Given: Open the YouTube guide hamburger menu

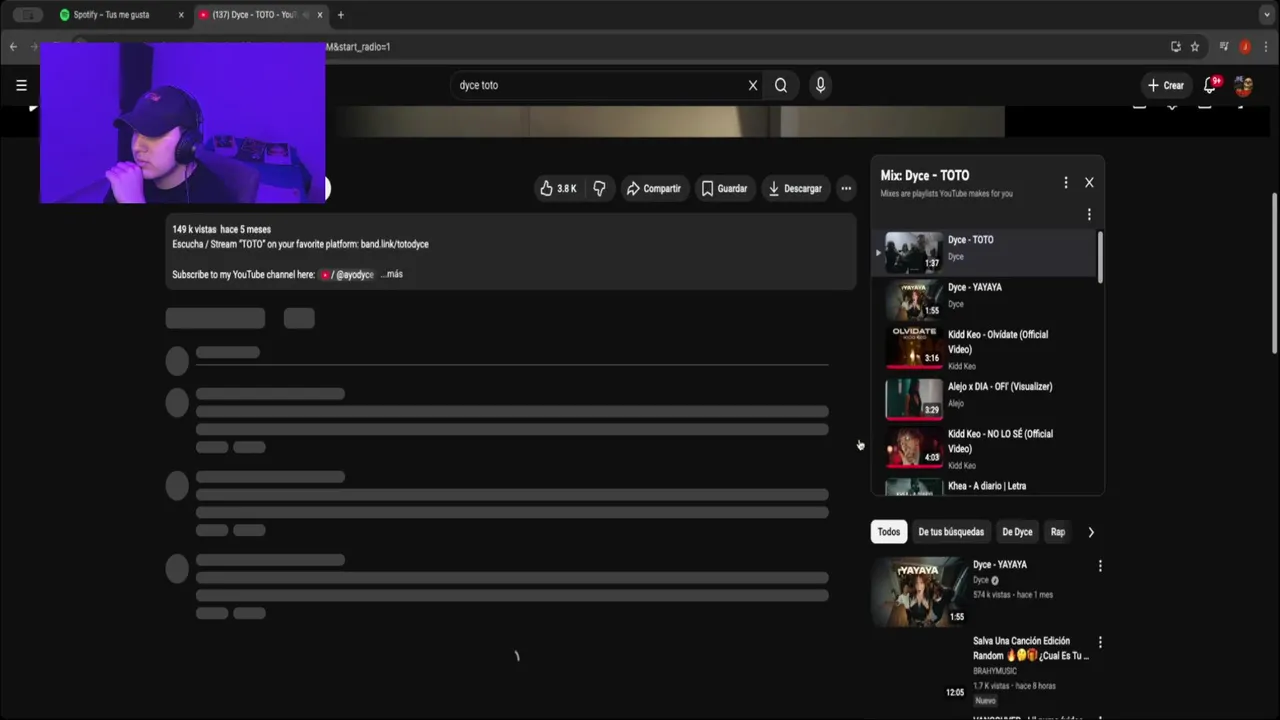Looking at the screenshot, I should coord(21,85).
